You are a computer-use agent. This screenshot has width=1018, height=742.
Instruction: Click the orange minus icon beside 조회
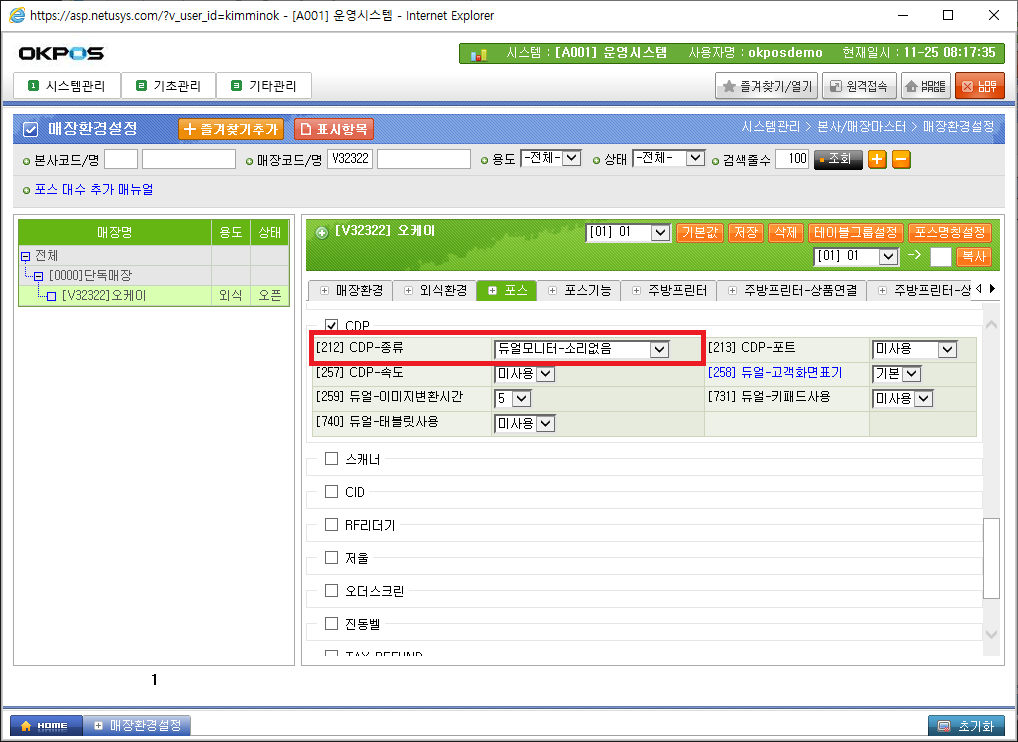point(901,159)
